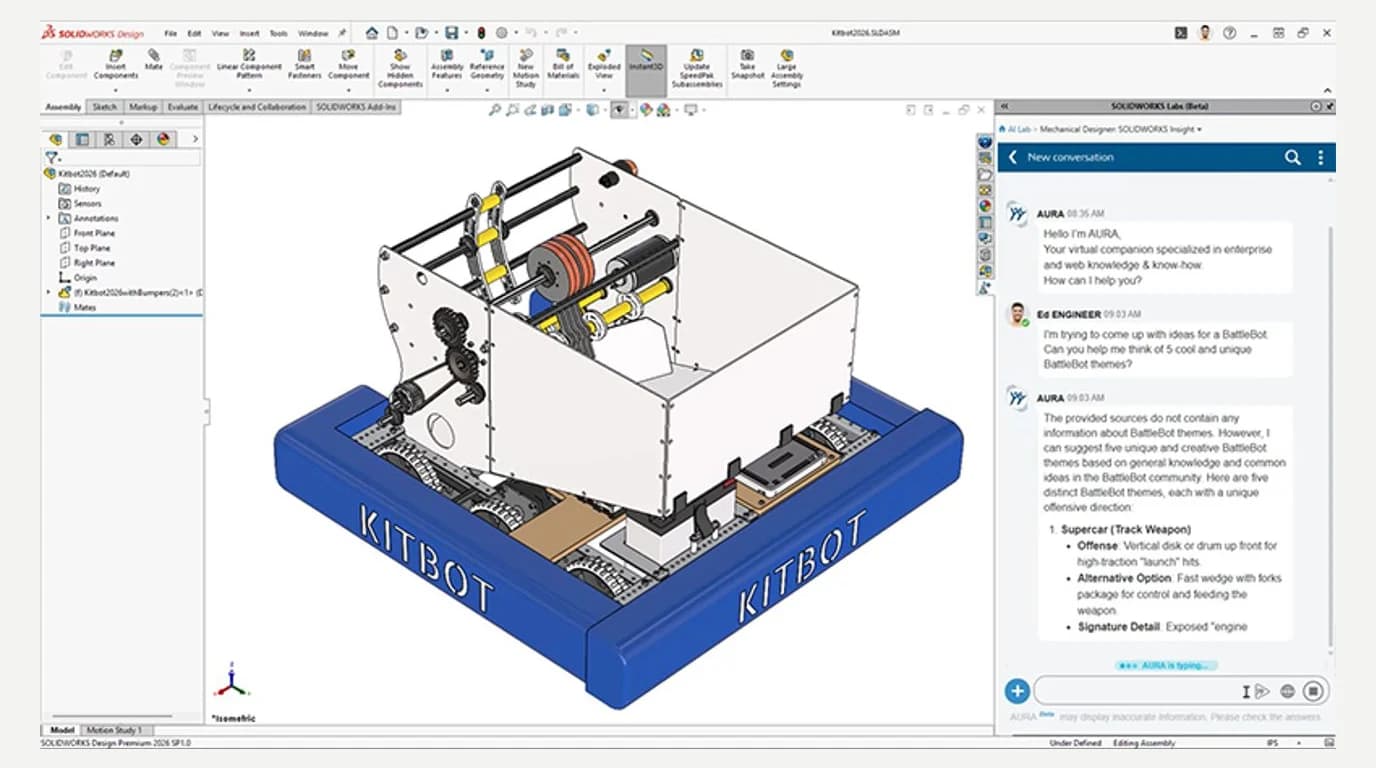Image resolution: width=1376 pixels, height=768 pixels.
Task: Select the Mates folder in tree
Action: pyautogui.click(x=77, y=307)
